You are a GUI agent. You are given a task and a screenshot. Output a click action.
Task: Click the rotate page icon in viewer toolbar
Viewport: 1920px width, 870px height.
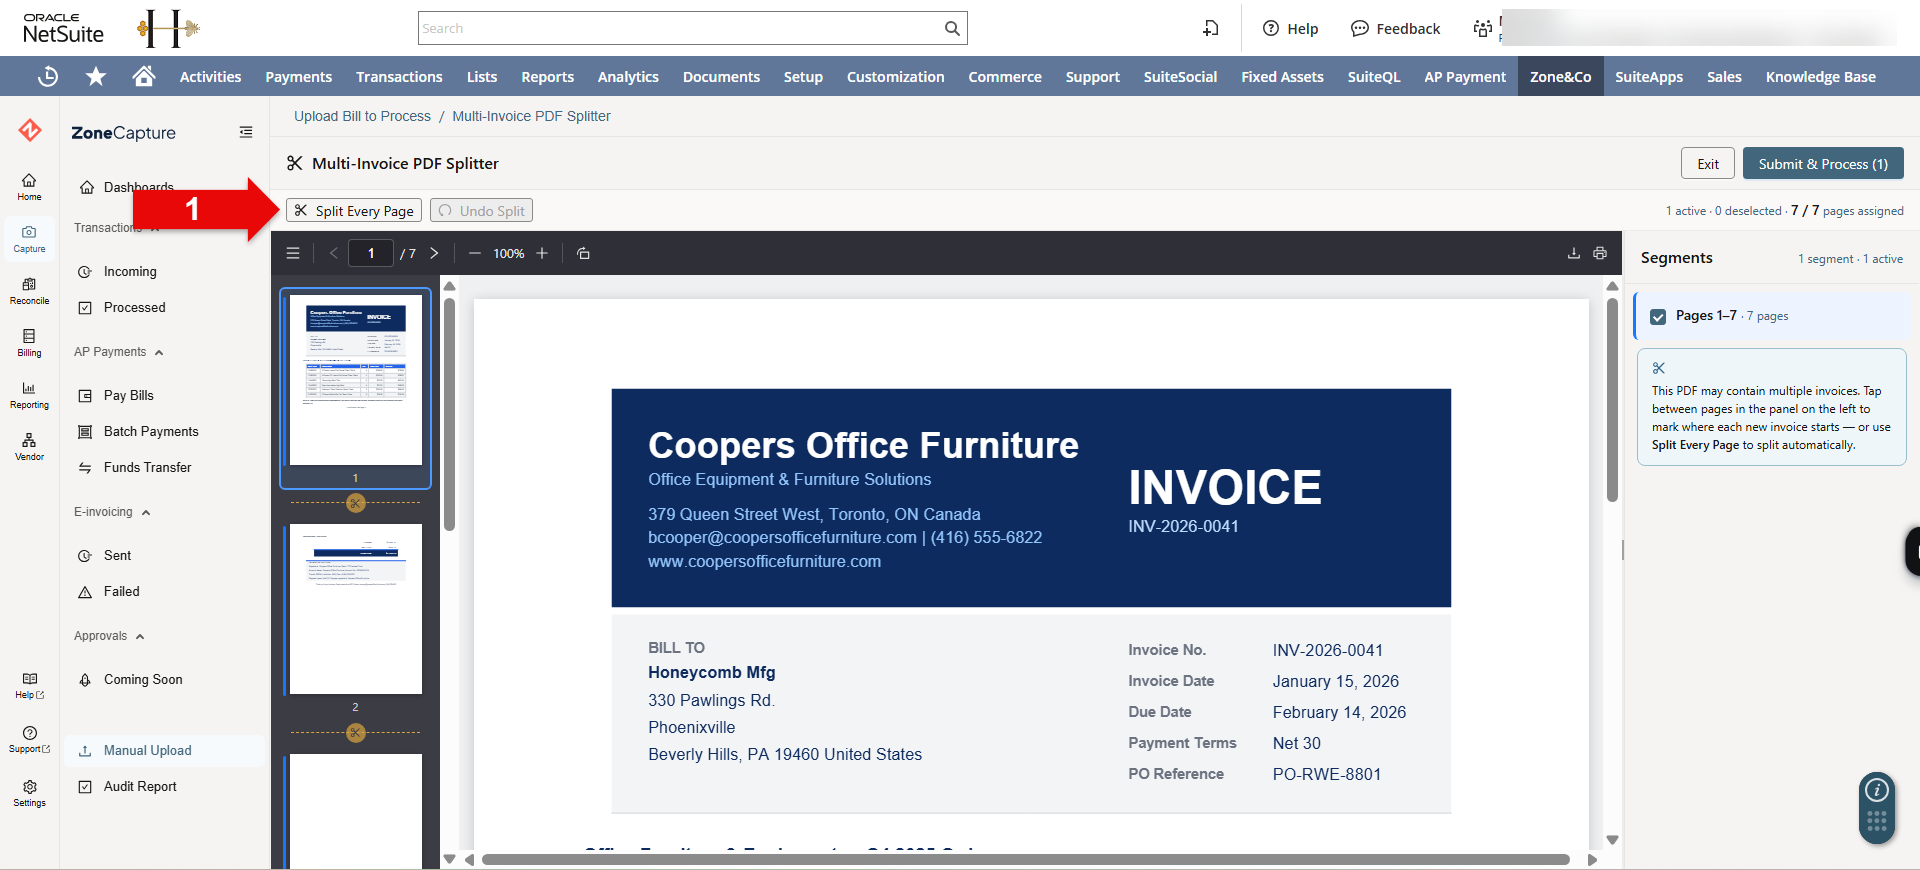[584, 253]
